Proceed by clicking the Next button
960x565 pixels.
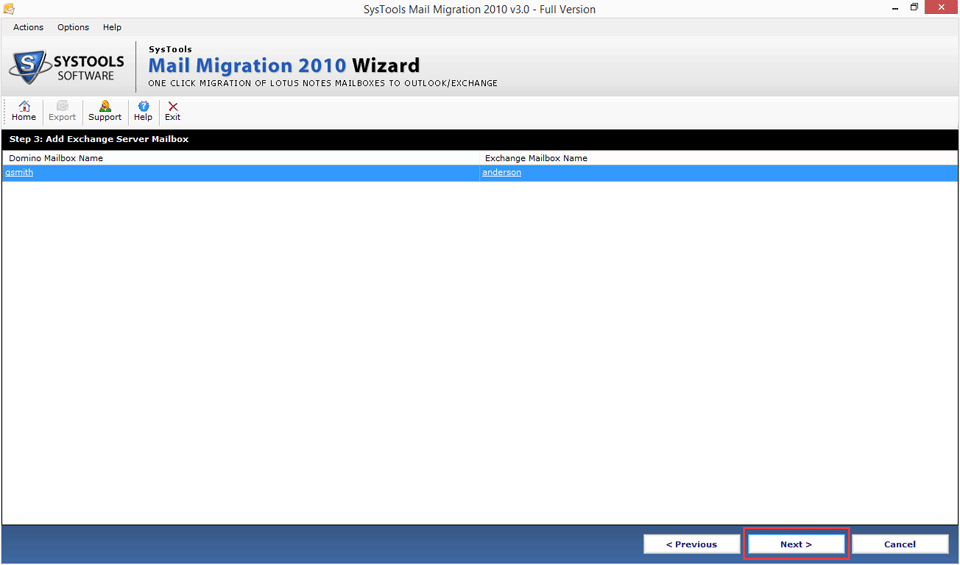(796, 544)
